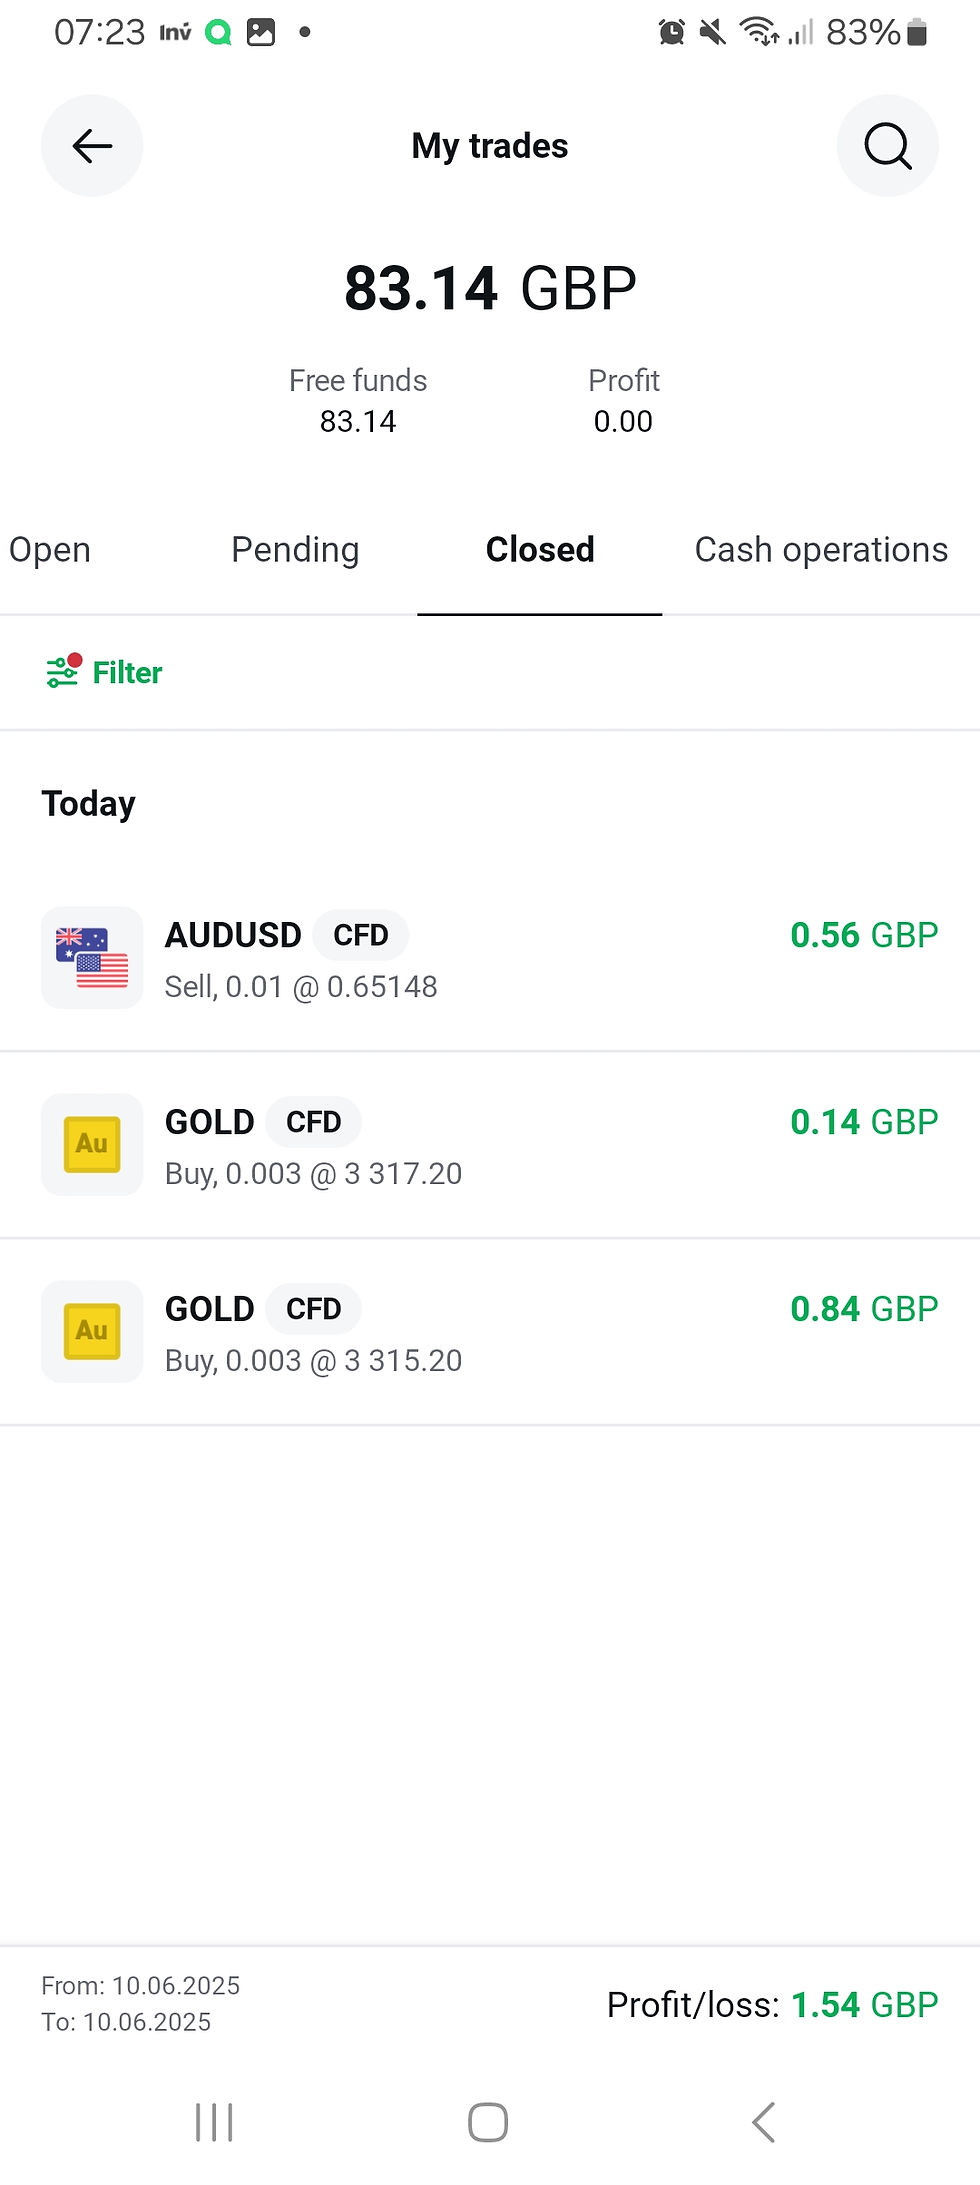Select the AUDUSD flags icon
This screenshot has width=980, height=2185.
pyautogui.click(x=92, y=958)
